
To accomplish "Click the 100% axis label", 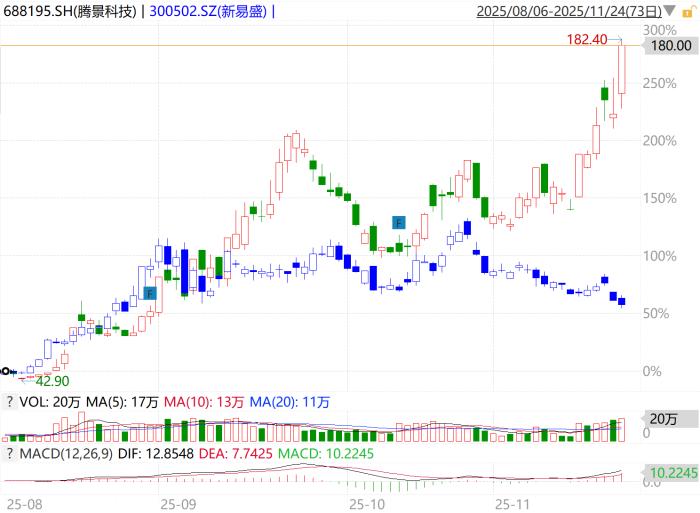I will [659, 256].
